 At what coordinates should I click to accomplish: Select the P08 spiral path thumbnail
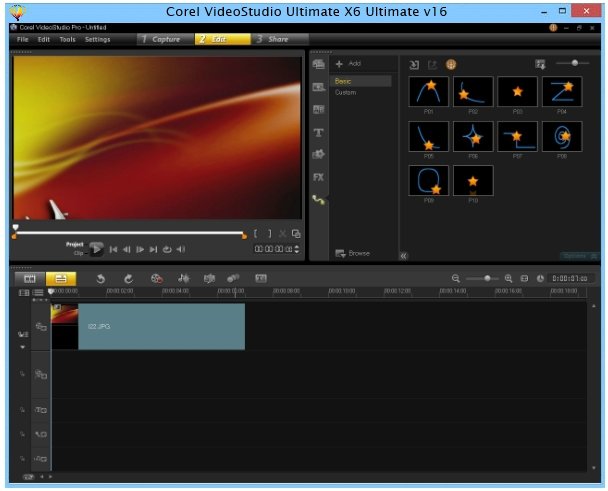click(x=562, y=136)
